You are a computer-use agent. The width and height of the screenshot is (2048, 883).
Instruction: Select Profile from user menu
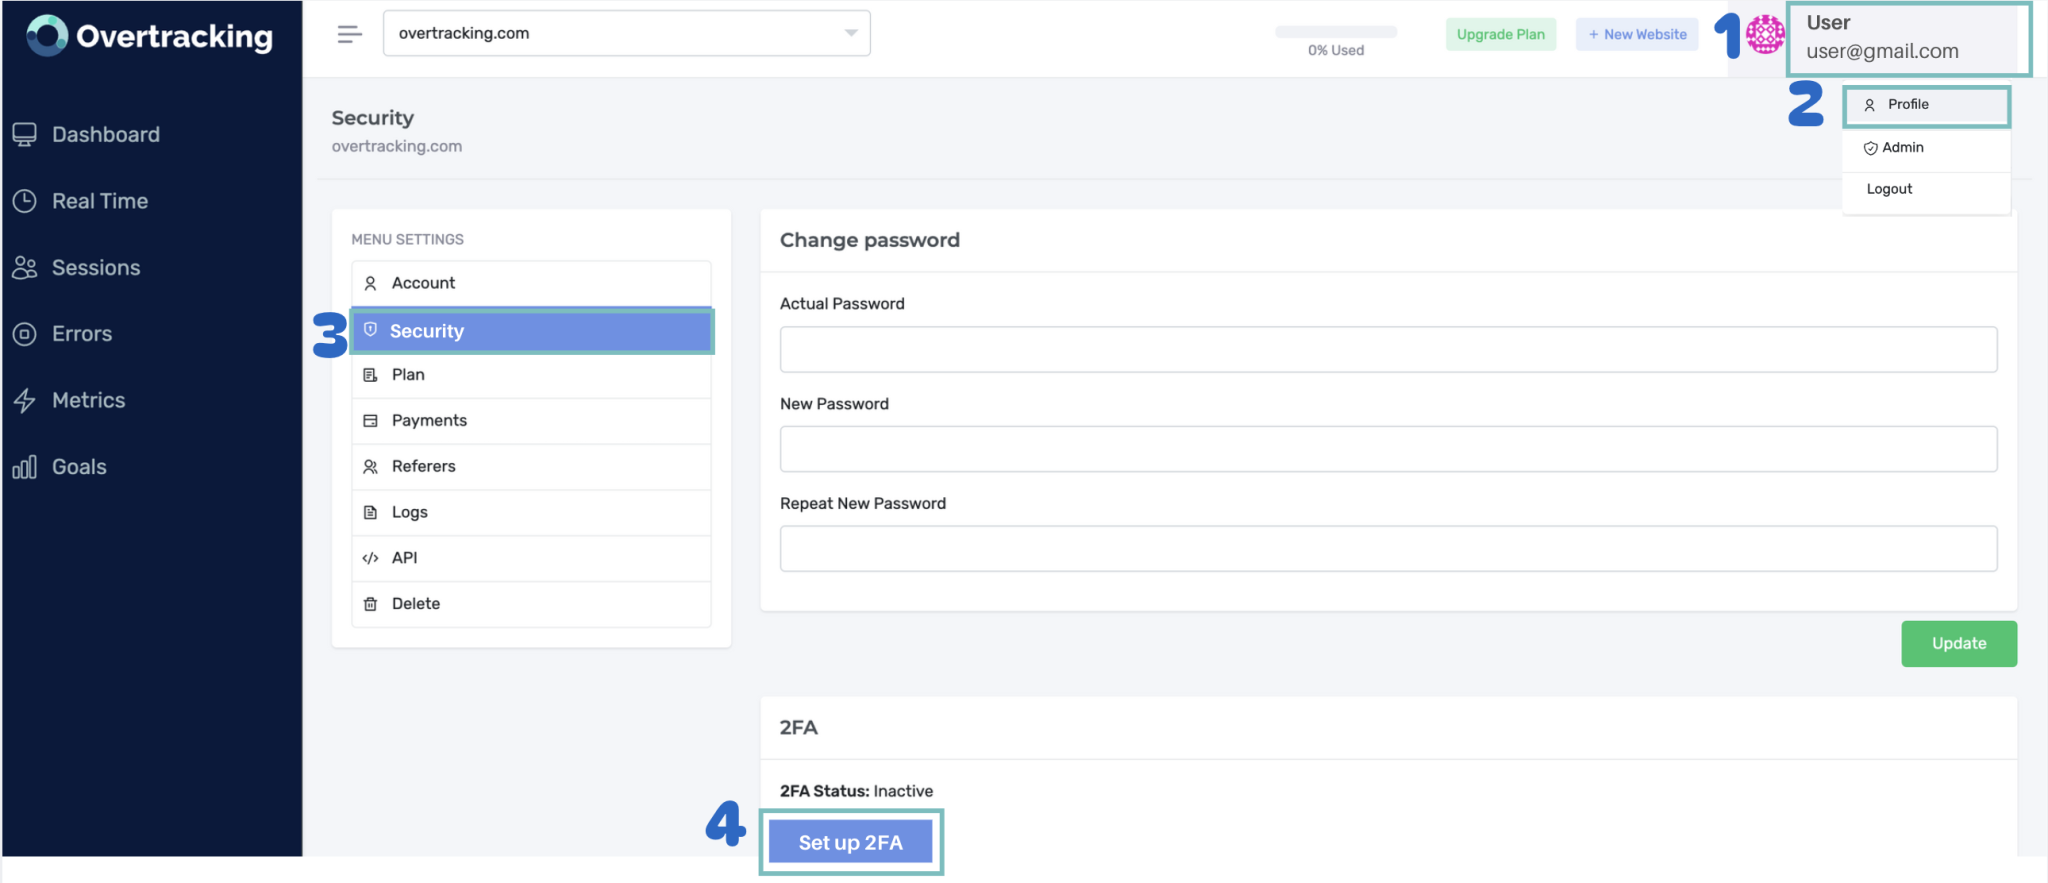1926,105
